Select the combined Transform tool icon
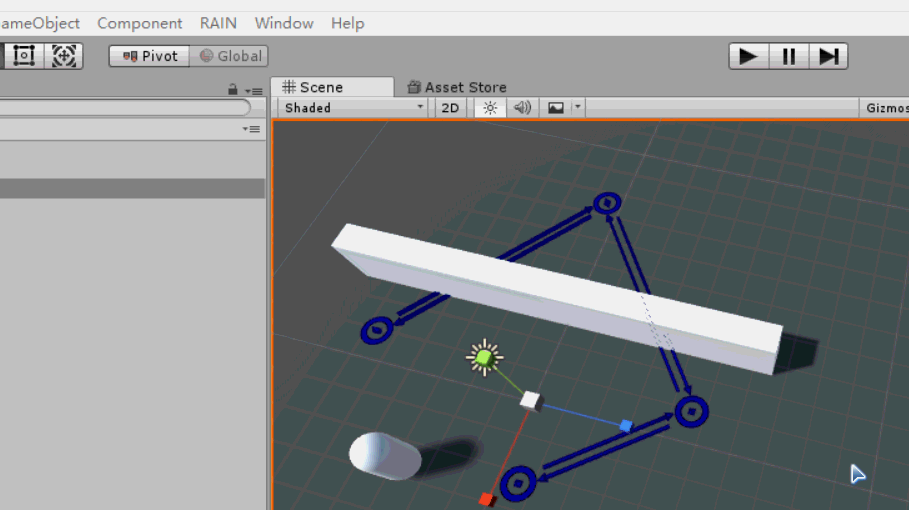This screenshot has height=510, width=909. pyautogui.click(x=64, y=56)
